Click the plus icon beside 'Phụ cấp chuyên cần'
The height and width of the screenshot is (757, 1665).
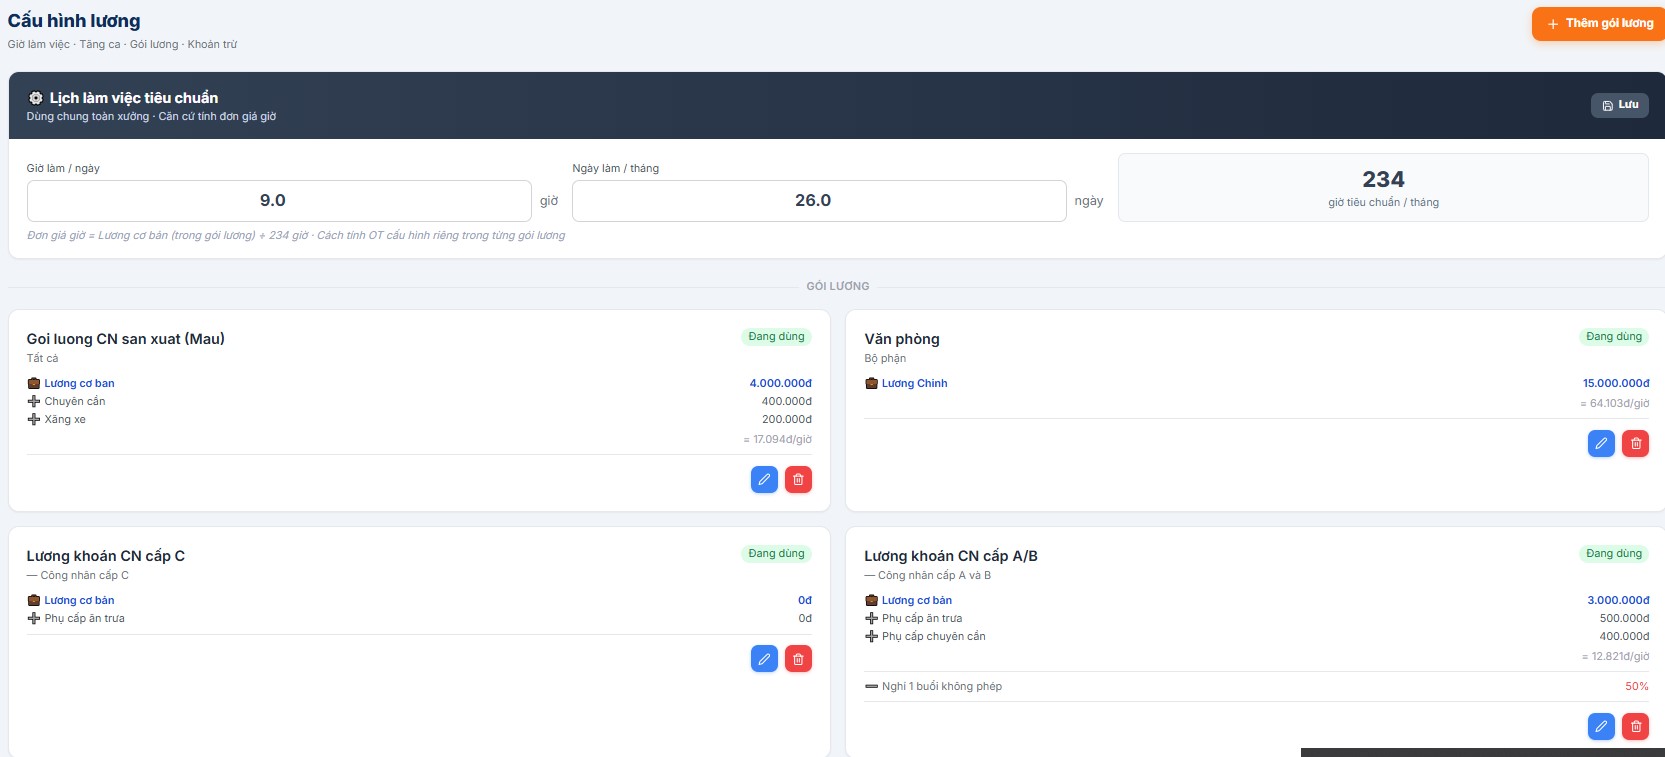coord(871,636)
